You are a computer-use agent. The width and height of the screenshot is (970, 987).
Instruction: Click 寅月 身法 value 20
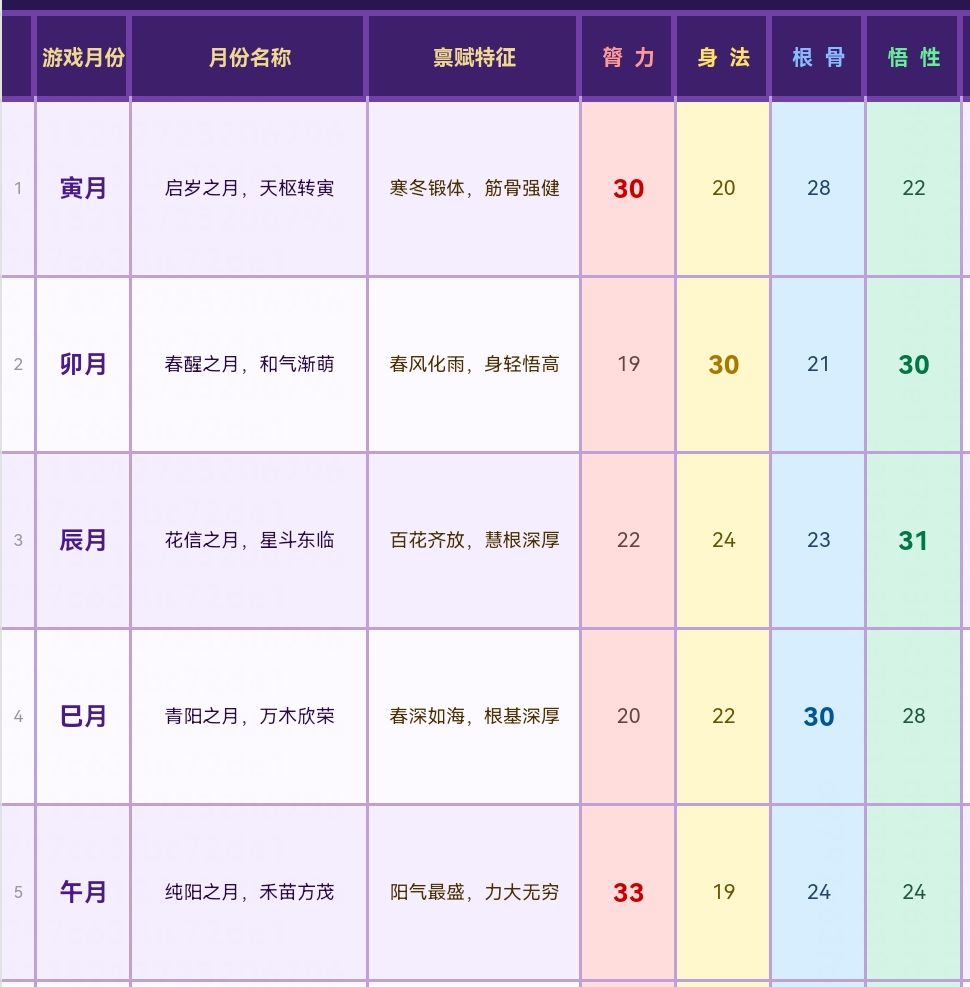click(723, 188)
